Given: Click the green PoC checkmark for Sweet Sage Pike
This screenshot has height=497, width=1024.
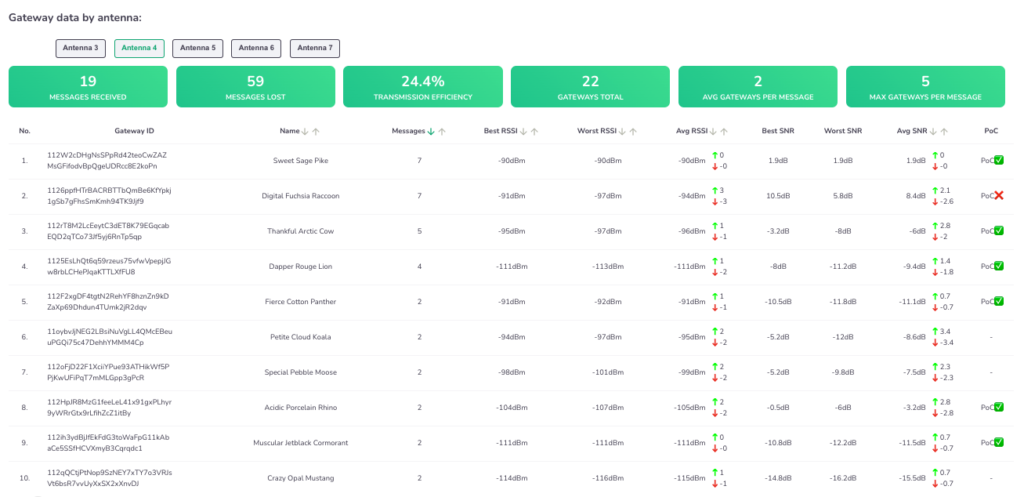Looking at the screenshot, I should coord(998,160).
